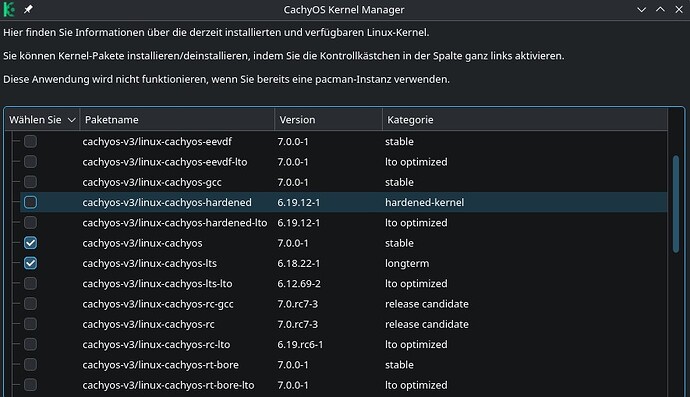Sort by the Version column header
The width and height of the screenshot is (690, 397).
[328, 120]
